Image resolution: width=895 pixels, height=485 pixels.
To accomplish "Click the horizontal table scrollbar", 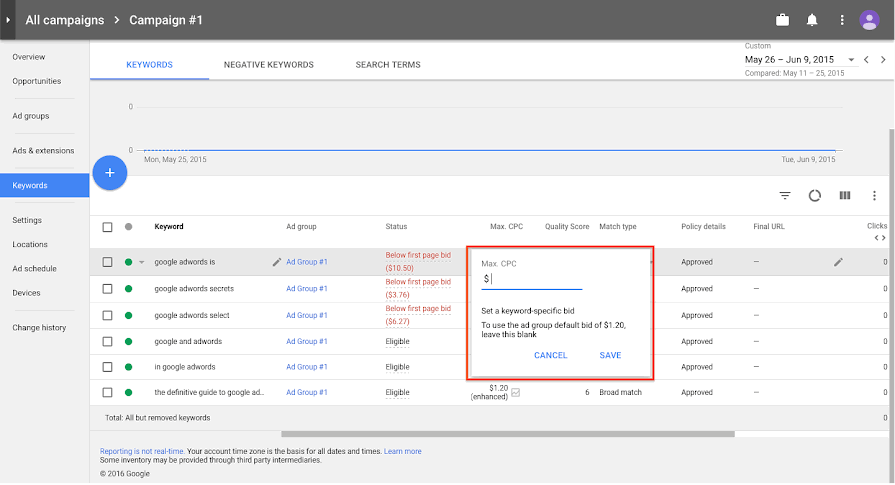I will pyautogui.click(x=508, y=434).
